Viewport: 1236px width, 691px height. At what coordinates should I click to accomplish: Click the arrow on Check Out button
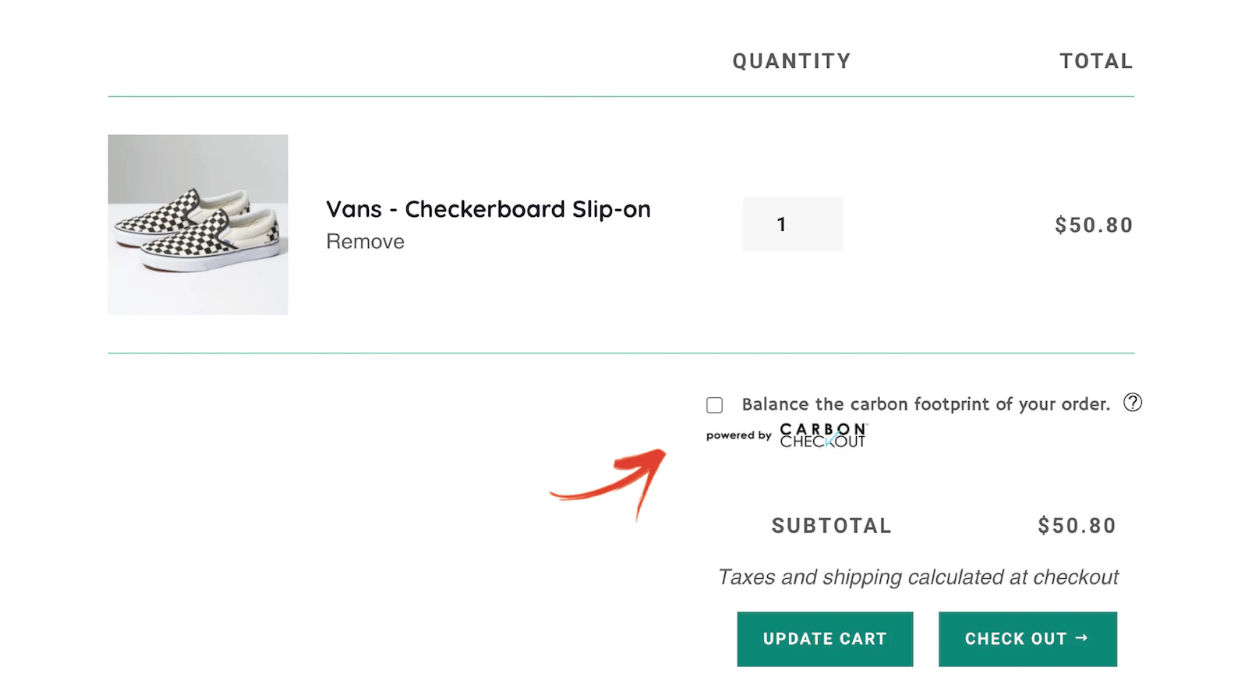click(x=1081, y=638)
